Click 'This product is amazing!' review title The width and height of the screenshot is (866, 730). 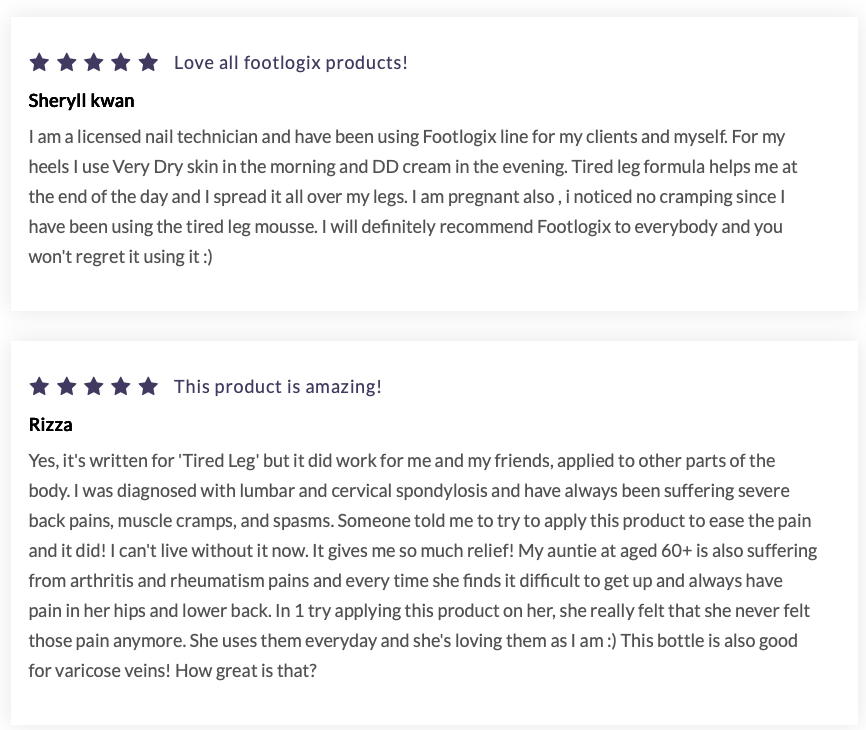point(277,386)
